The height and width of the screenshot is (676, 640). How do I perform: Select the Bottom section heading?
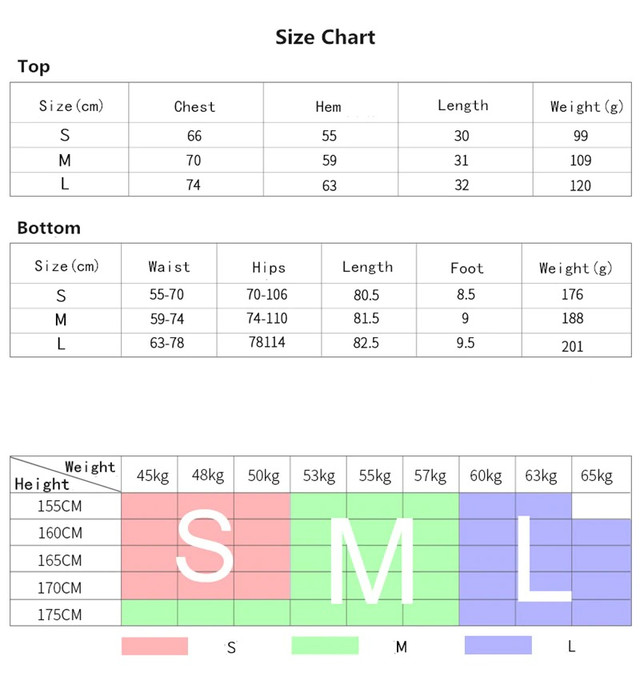pos(49,228)
